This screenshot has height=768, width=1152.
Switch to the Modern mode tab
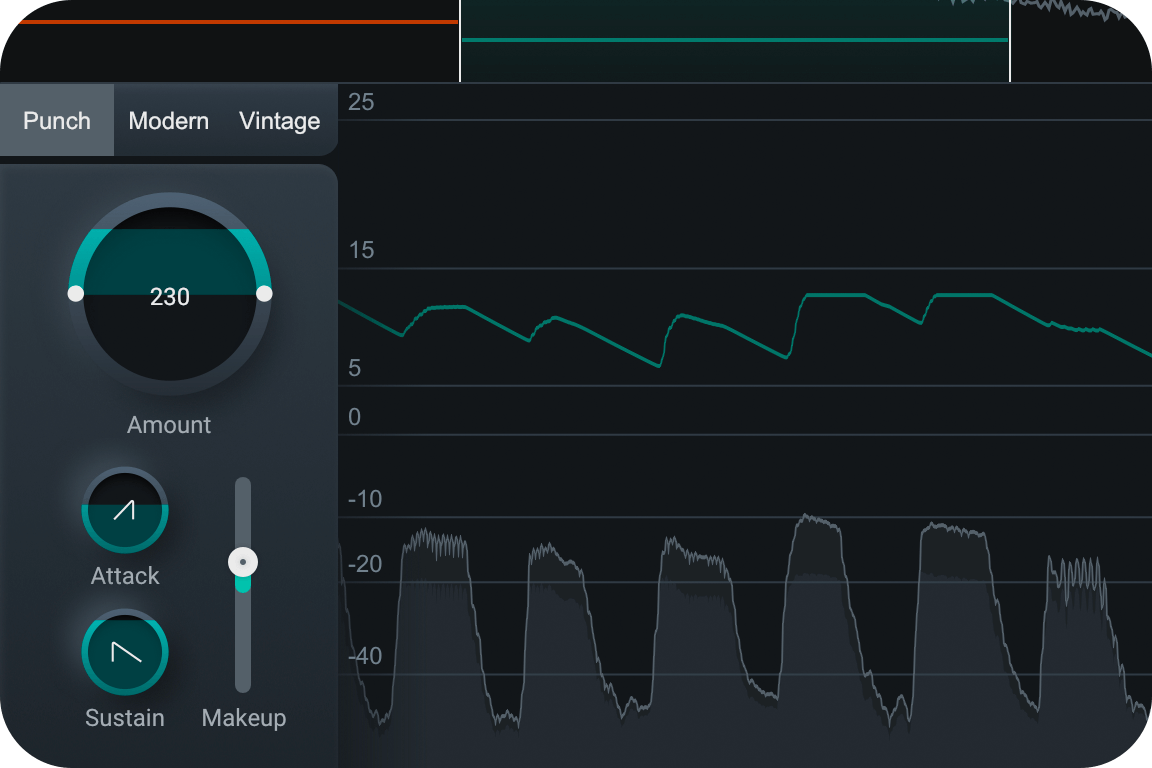click(x=168, y=121)
